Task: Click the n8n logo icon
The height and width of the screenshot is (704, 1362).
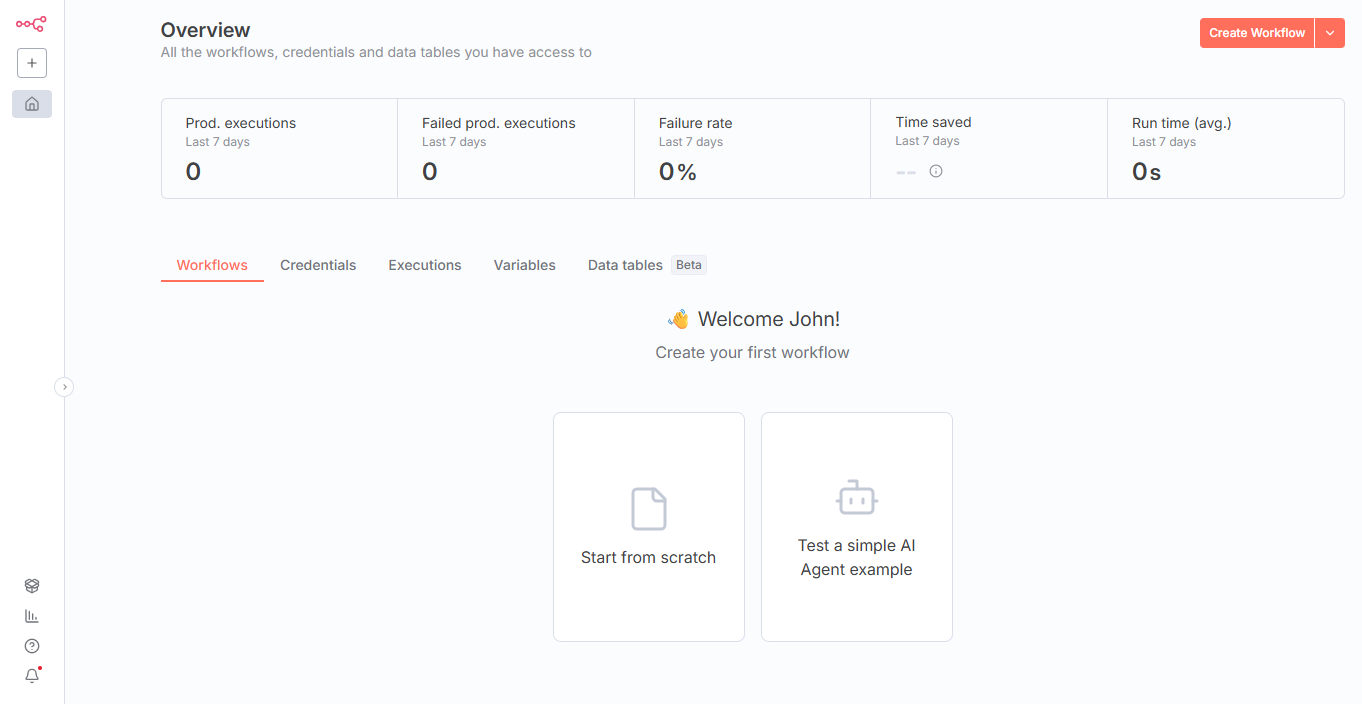Action: [31, 24]
